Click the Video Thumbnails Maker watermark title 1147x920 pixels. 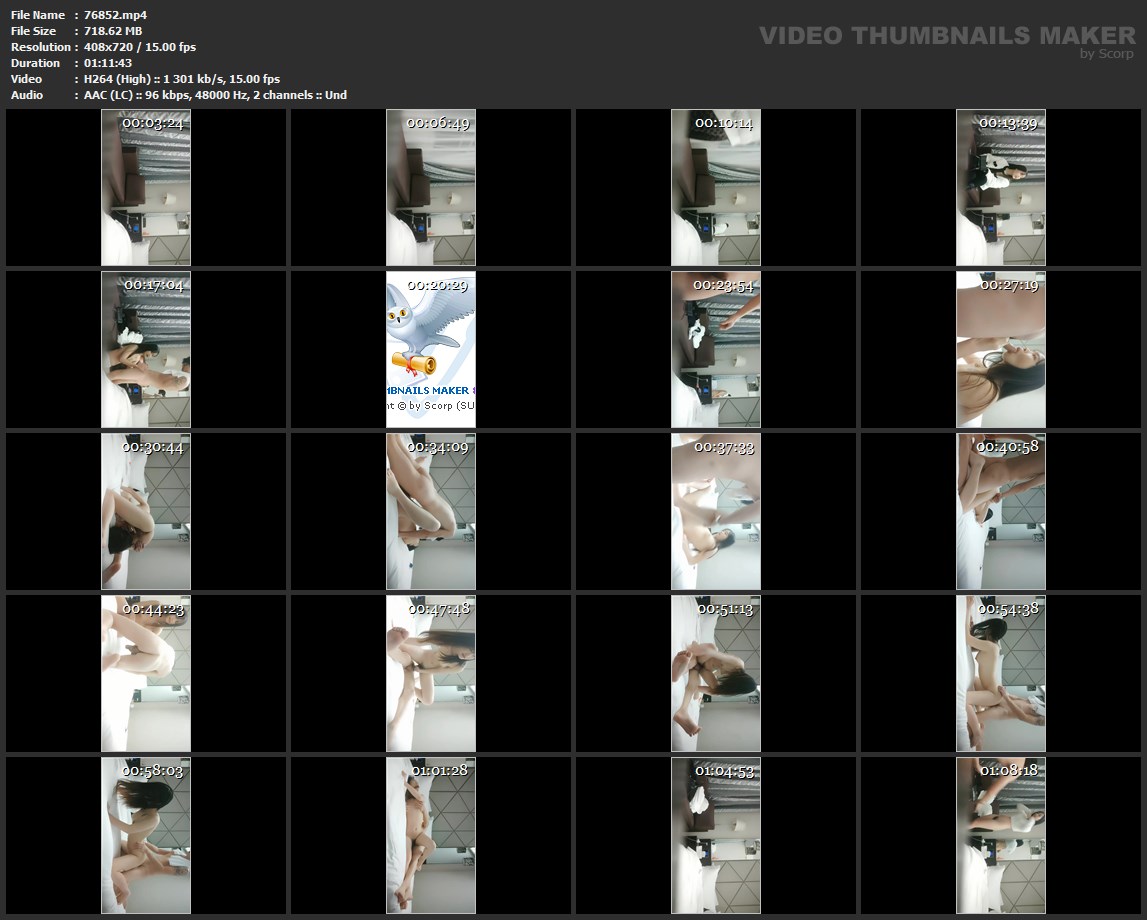tap(946, 36)
